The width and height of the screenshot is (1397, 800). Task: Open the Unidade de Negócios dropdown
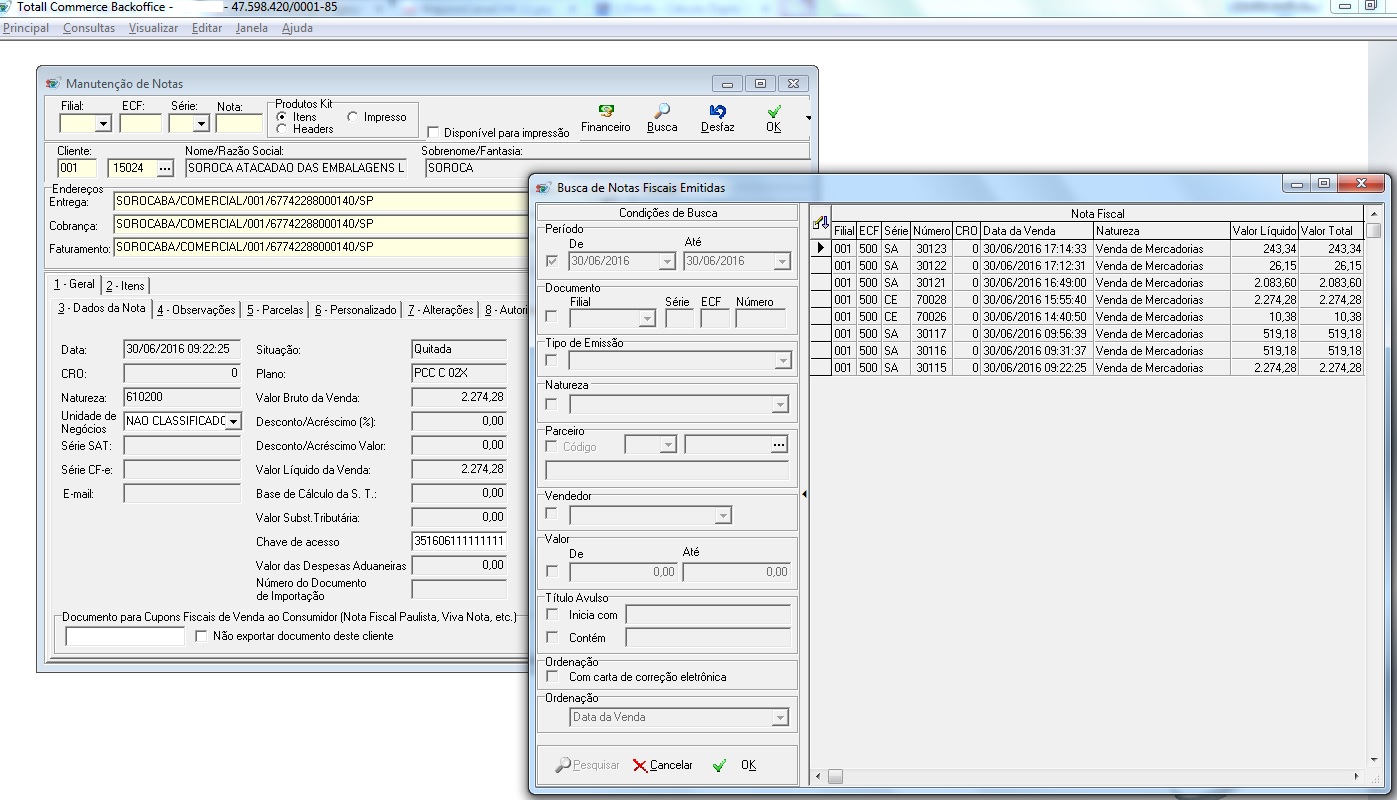(x=234, y=421)
